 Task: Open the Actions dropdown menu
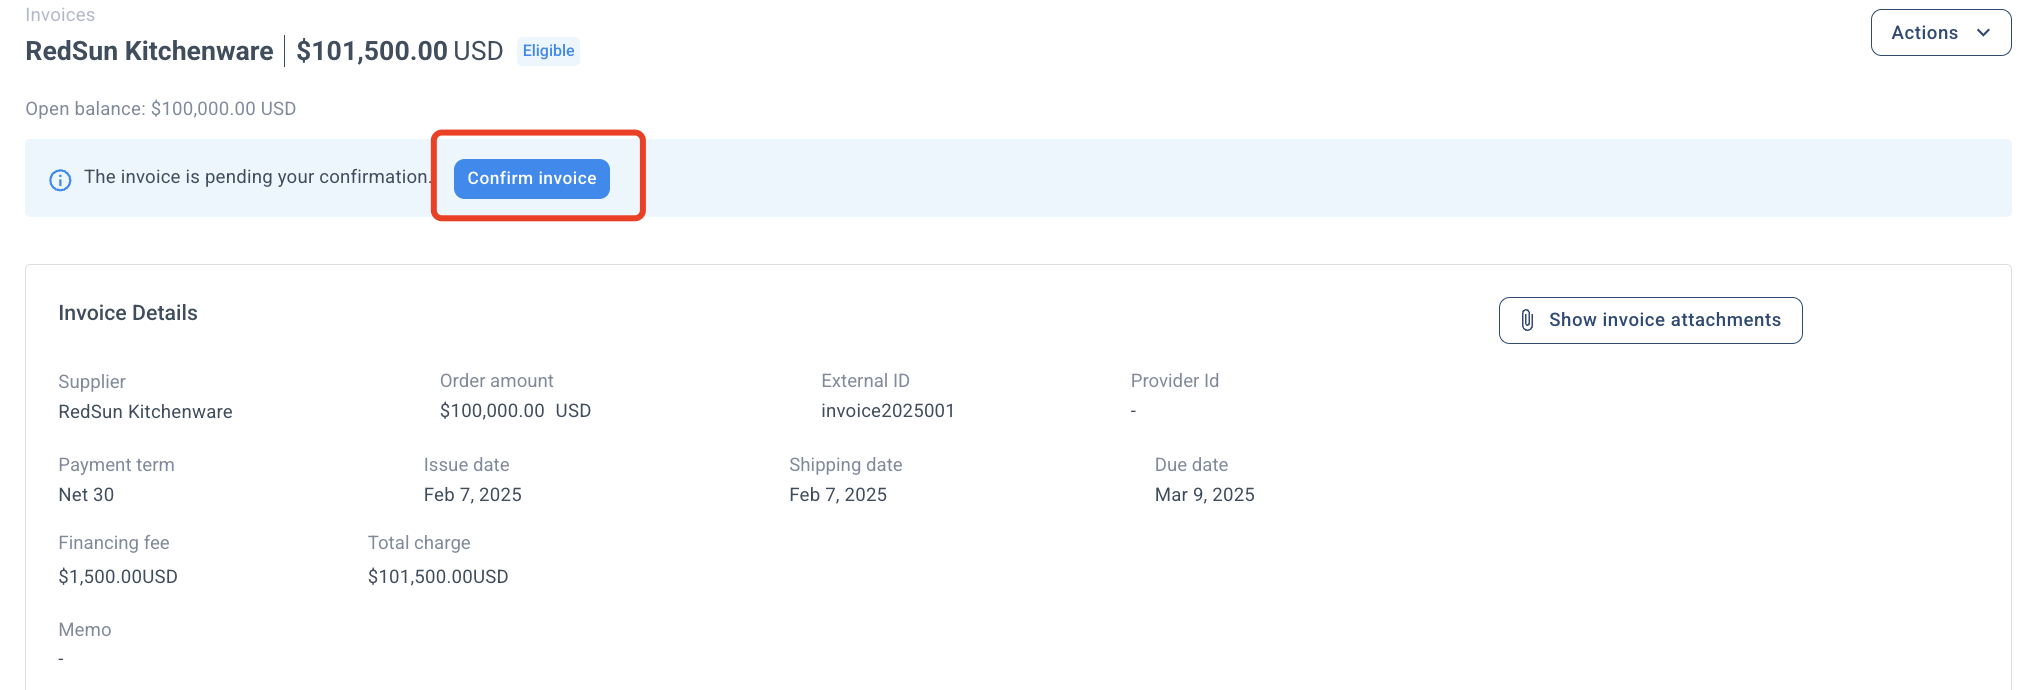tap(1940, 33)
